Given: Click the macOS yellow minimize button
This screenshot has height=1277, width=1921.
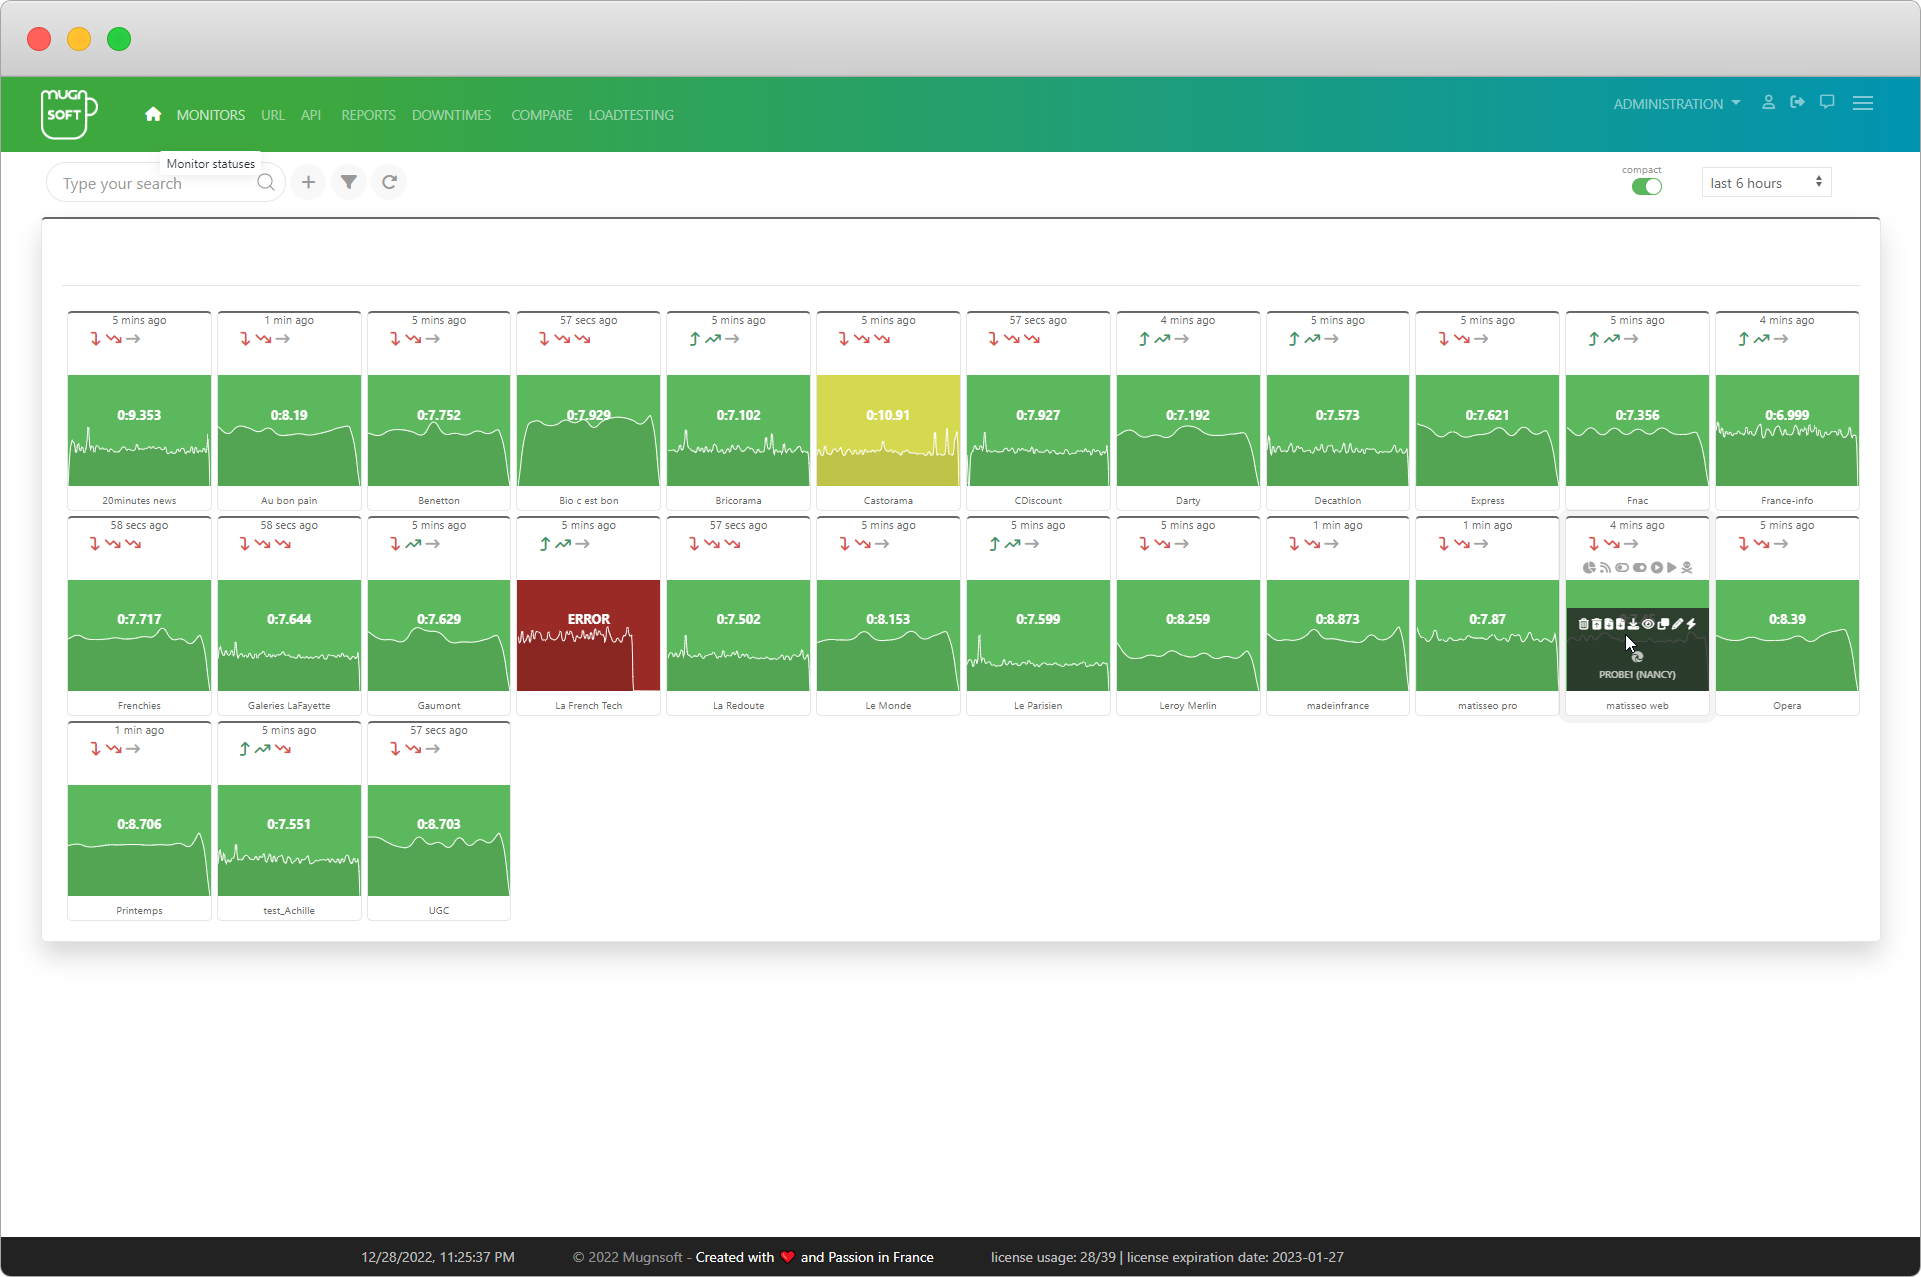Looking at the screenshot, I should [79, 39].
